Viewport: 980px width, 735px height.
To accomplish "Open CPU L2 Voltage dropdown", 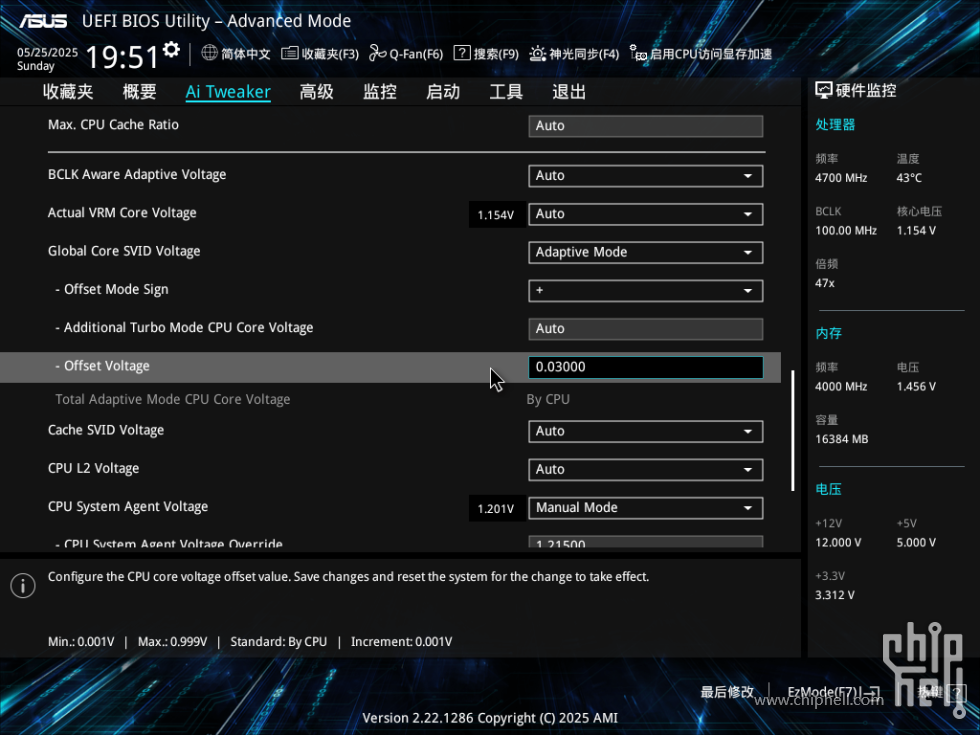I will [646, 469].
